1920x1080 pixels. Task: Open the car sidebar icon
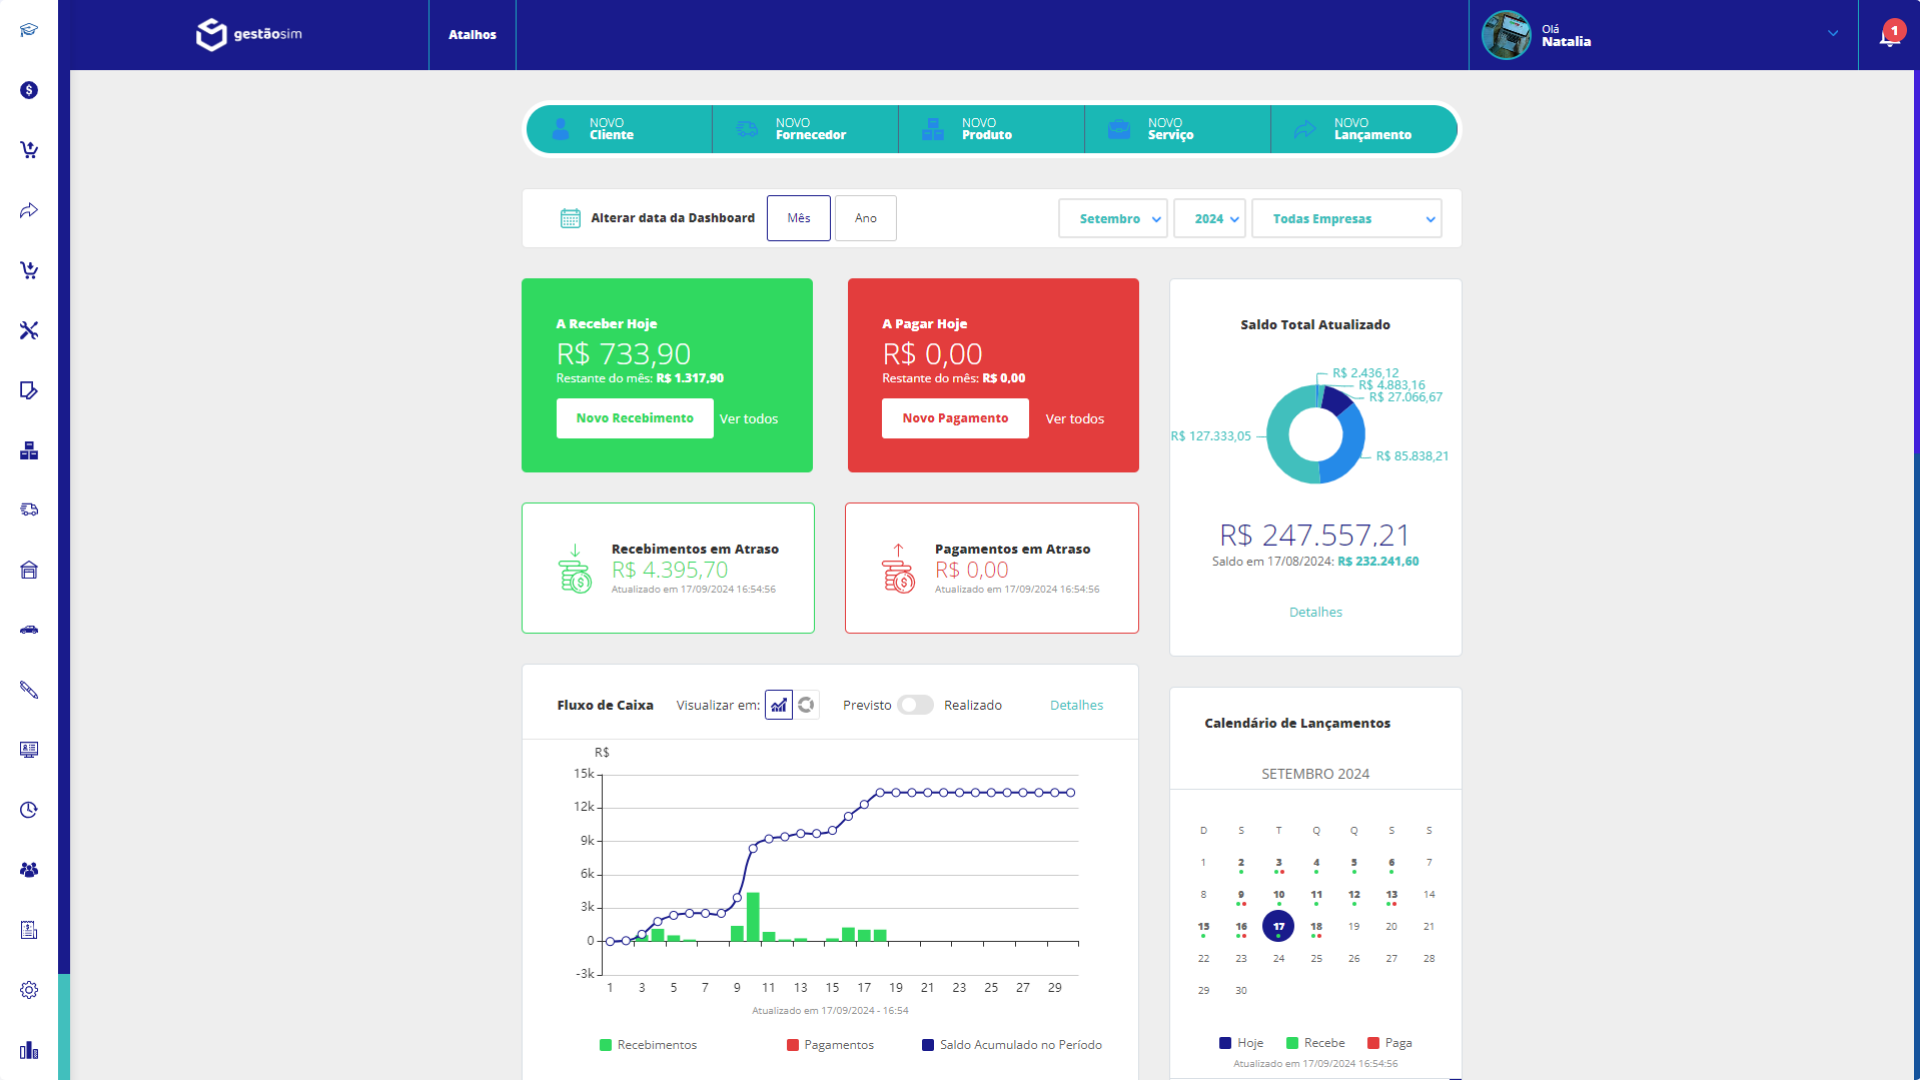click(x=29, y=630)
